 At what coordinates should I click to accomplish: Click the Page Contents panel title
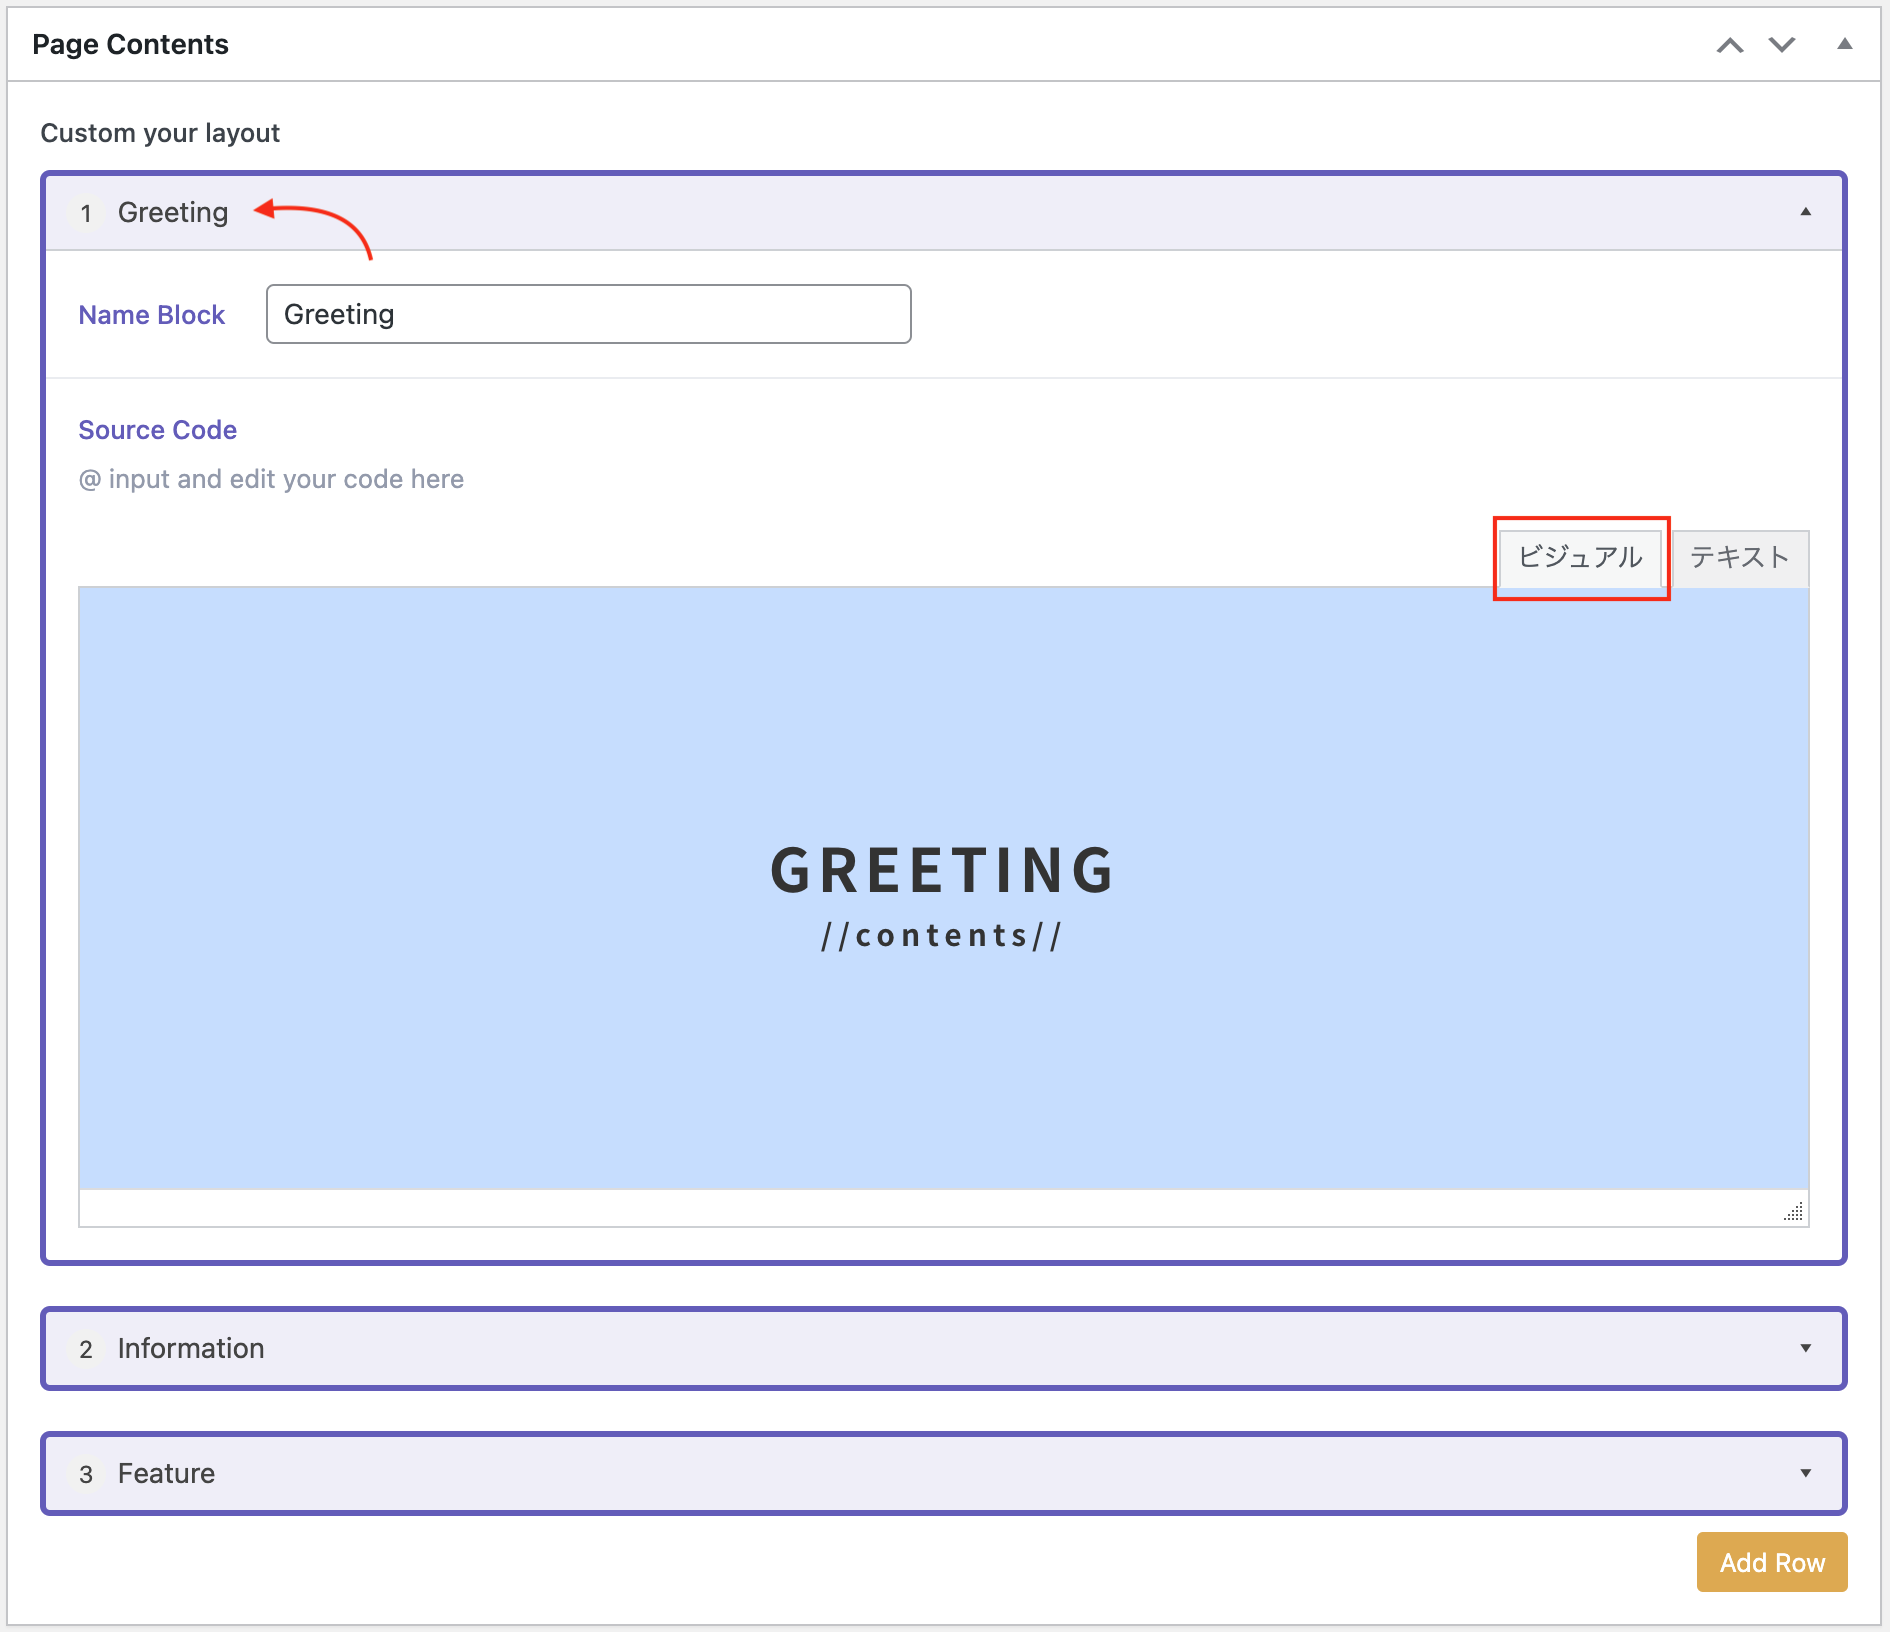click(130, 44)
